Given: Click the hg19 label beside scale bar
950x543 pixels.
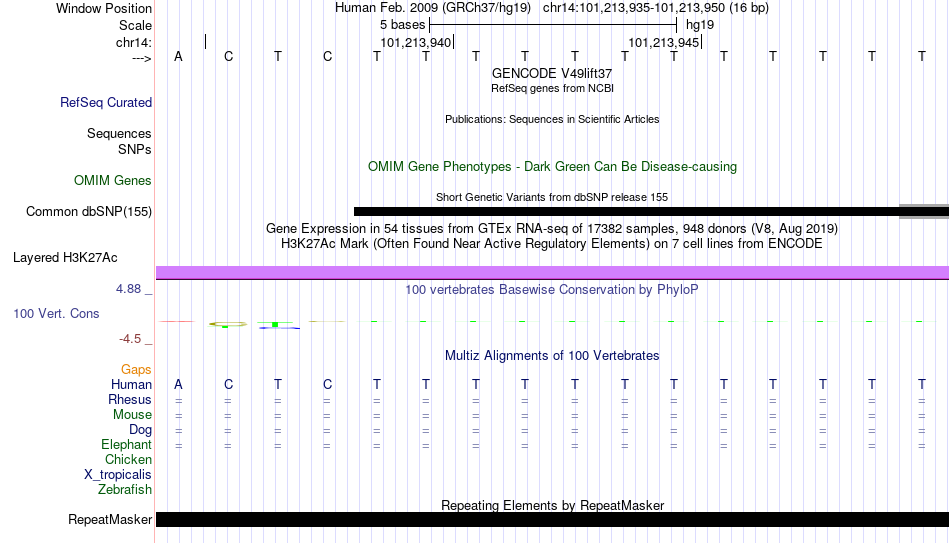Looking at the screenshot, I should point(700,25).
